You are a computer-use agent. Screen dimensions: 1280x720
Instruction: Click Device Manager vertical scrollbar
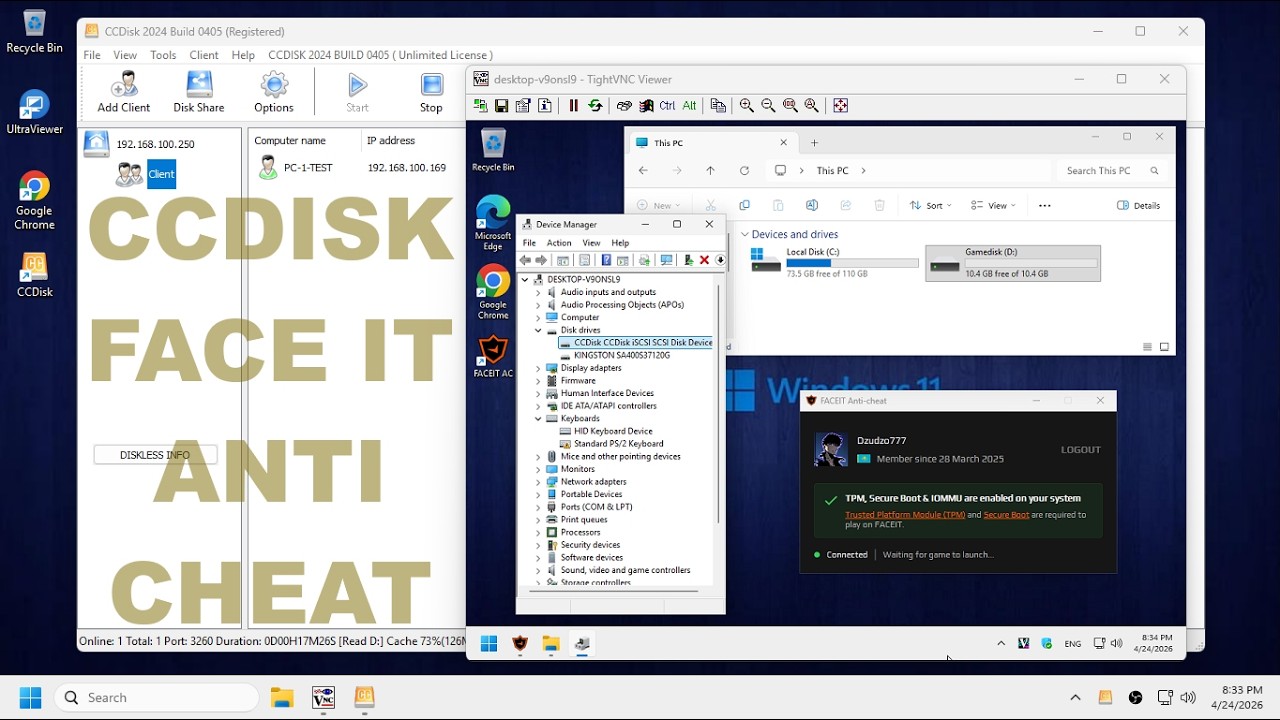(718, 404)
